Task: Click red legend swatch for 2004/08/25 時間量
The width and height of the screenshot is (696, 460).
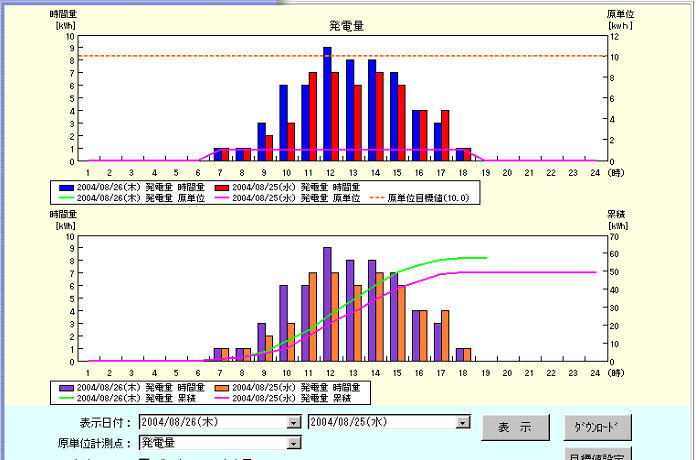Action: (x=221, y=188)
